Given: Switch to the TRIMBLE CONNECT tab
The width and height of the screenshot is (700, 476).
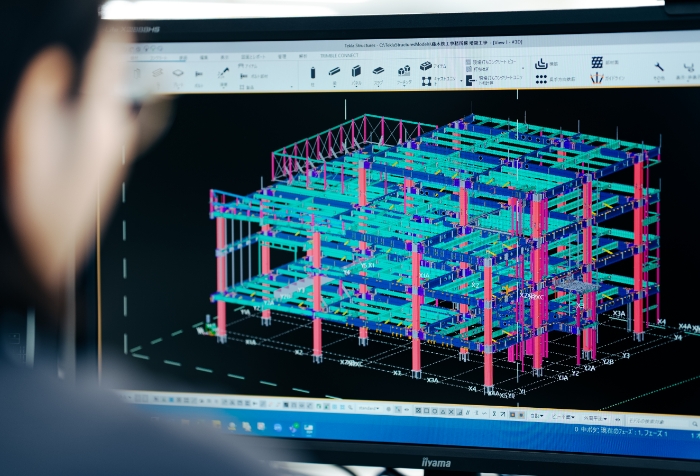Looking at the screenshot, I should point(338,55).
